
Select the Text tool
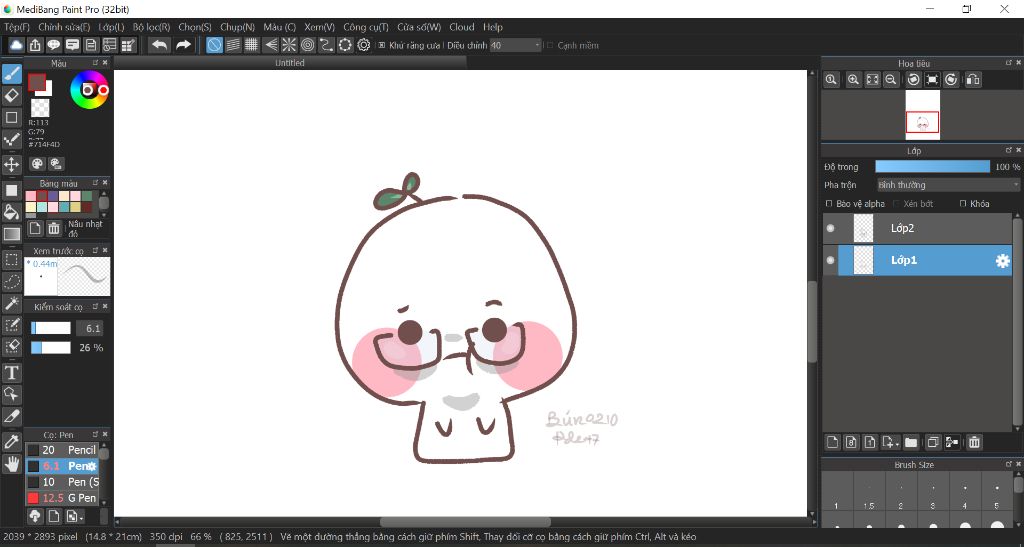click(12, 373)
